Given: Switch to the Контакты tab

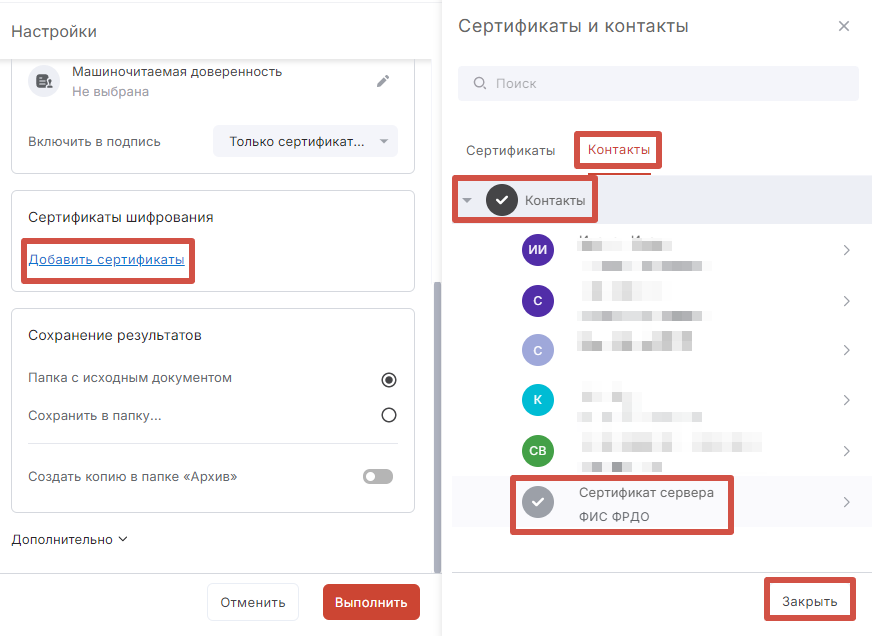Looking at the screenshot, I should pyautogui.click(x=618, y=150).
